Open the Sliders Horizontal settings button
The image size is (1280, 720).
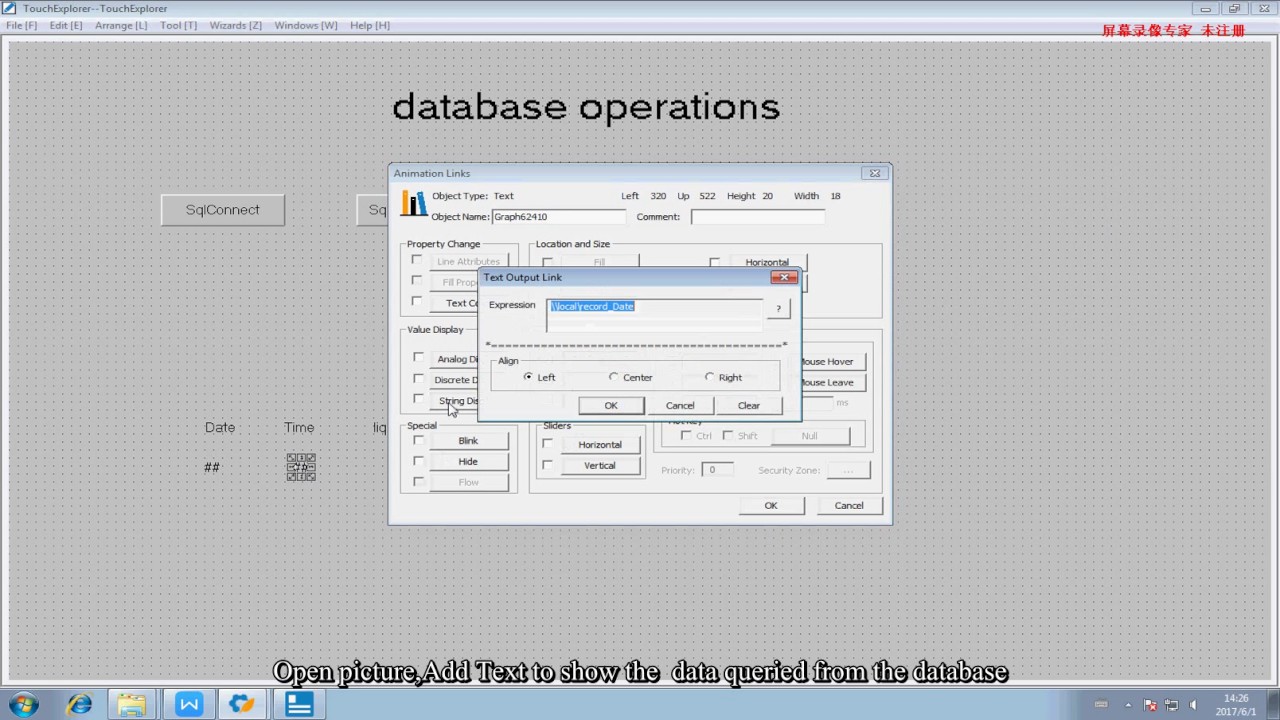pos(600,445)
